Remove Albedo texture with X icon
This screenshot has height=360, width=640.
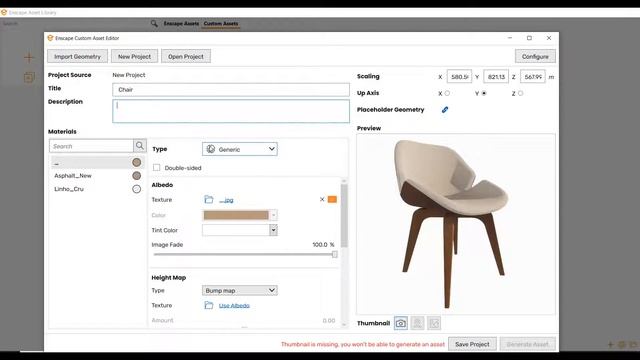(x=322, y=199)
